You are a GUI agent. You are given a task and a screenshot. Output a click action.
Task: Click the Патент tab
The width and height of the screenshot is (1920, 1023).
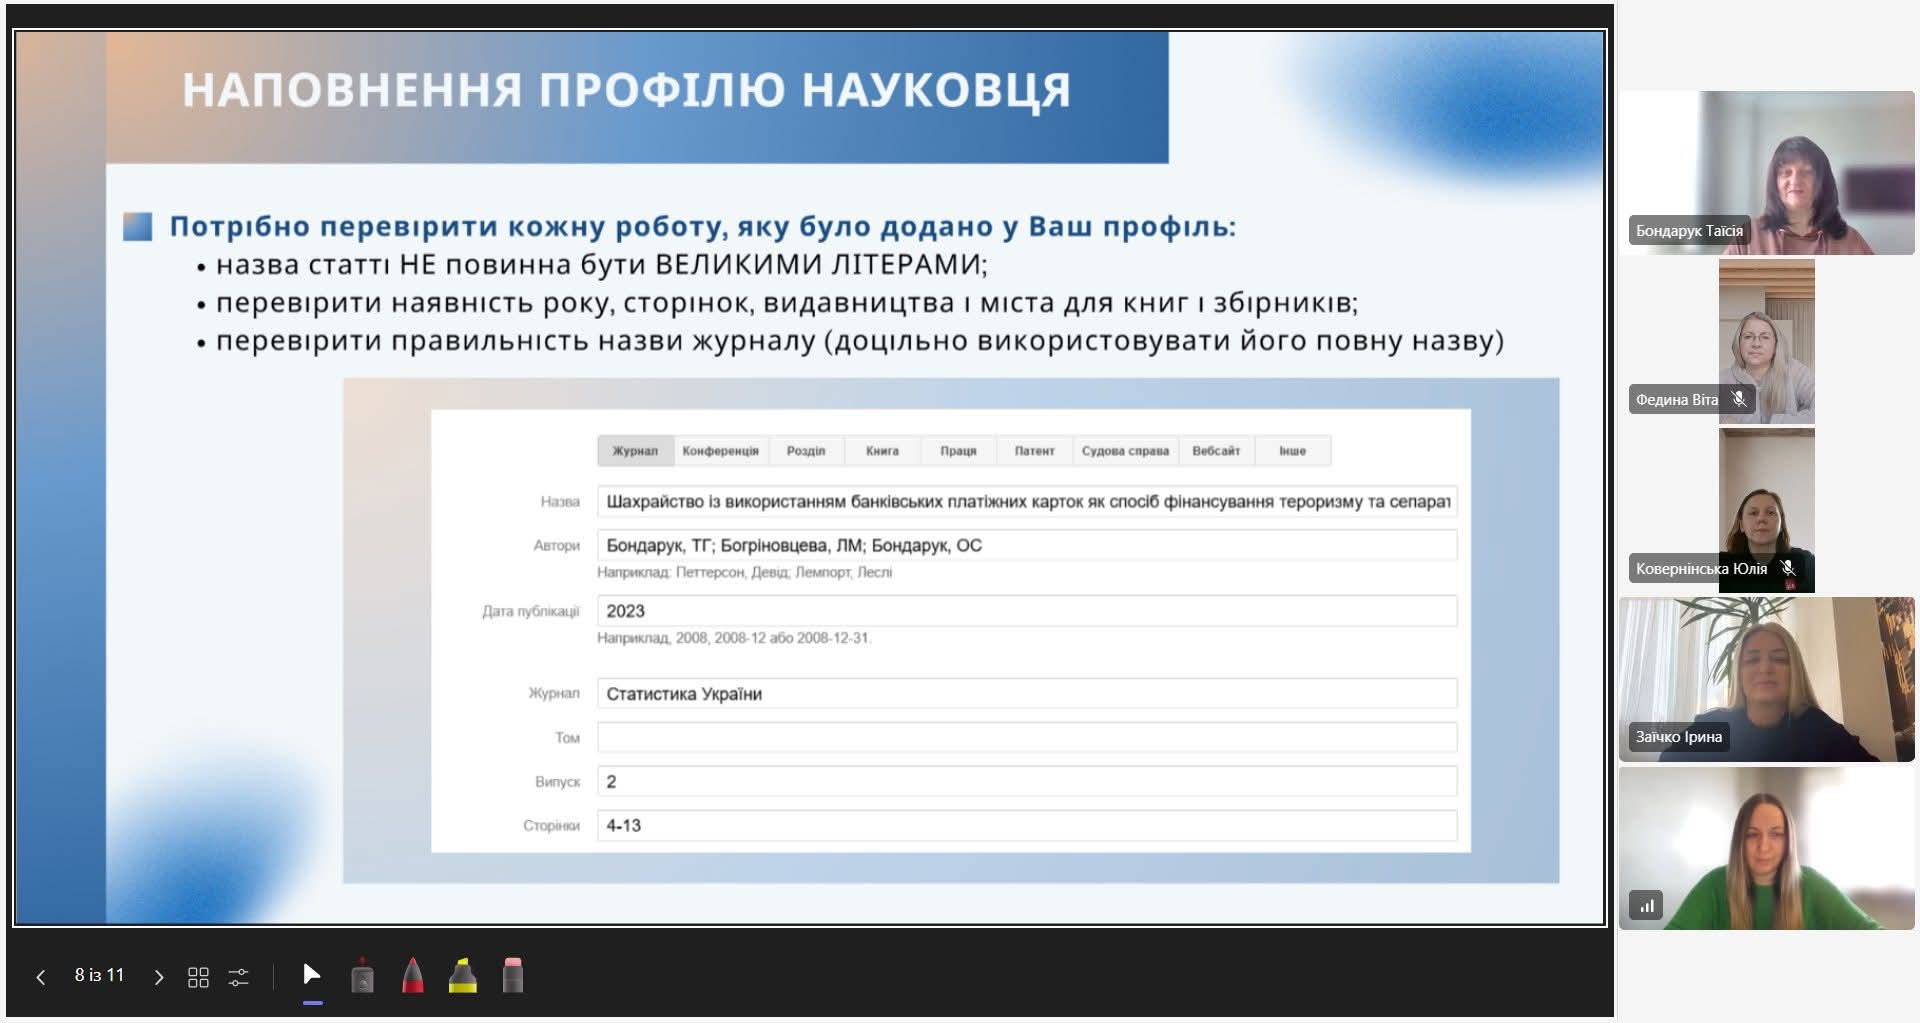1034,451
